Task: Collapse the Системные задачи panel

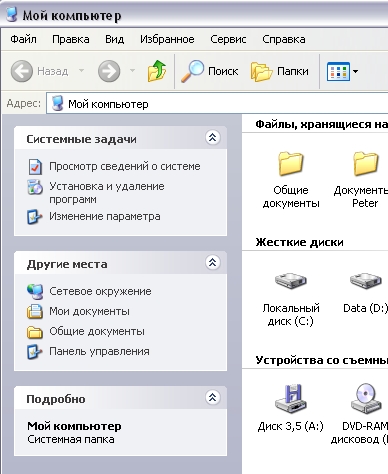Action: [x=212, y=137]
